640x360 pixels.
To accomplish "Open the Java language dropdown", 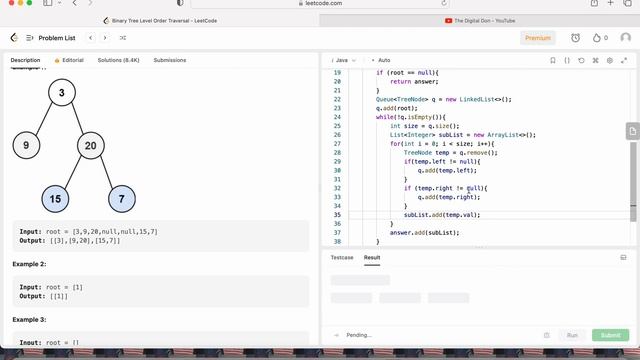I will point(344,60).
